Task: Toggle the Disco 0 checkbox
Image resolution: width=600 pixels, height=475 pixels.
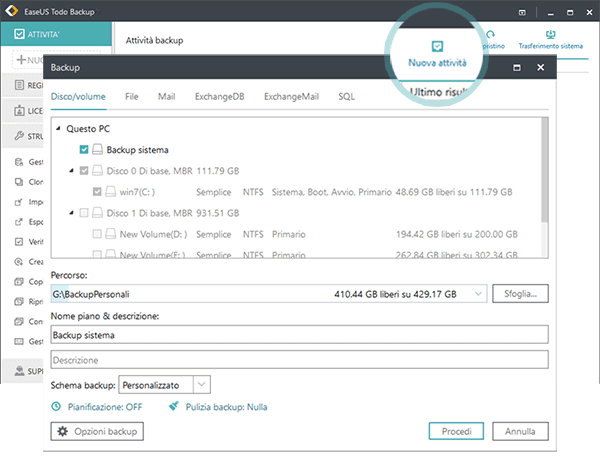Action: pos(84,170)
